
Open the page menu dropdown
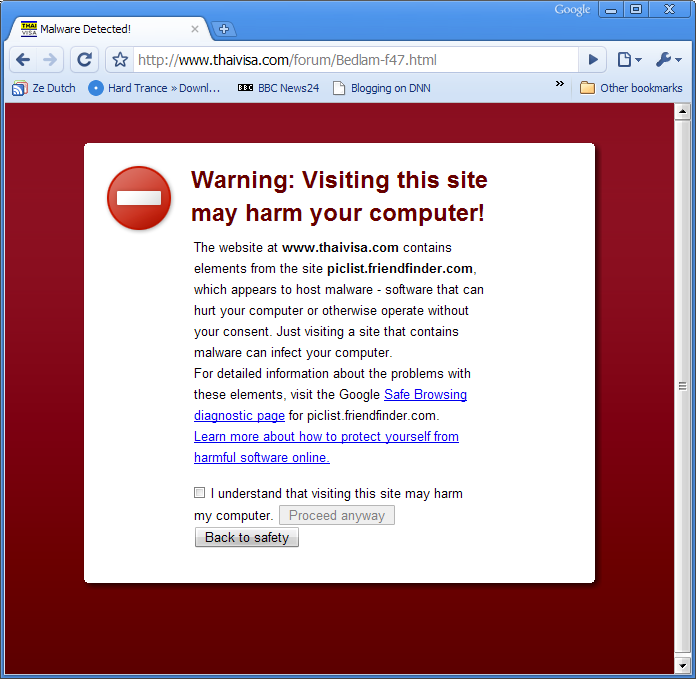[x=629, y=59]
